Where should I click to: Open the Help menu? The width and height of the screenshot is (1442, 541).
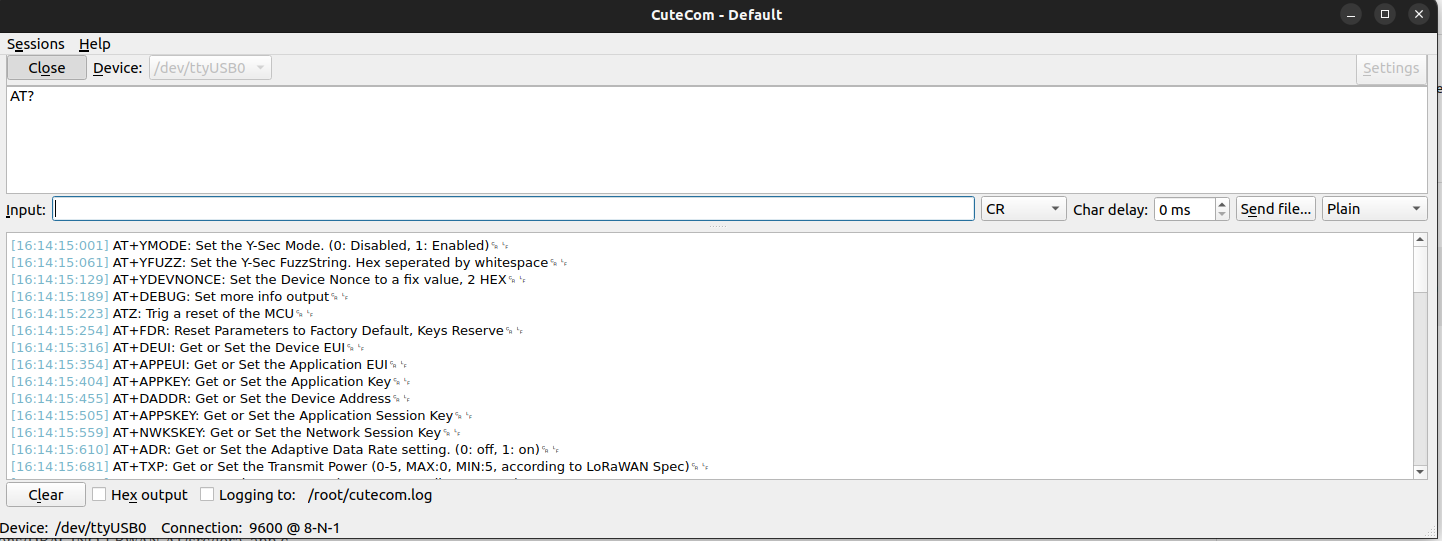[x=95, y=44]
